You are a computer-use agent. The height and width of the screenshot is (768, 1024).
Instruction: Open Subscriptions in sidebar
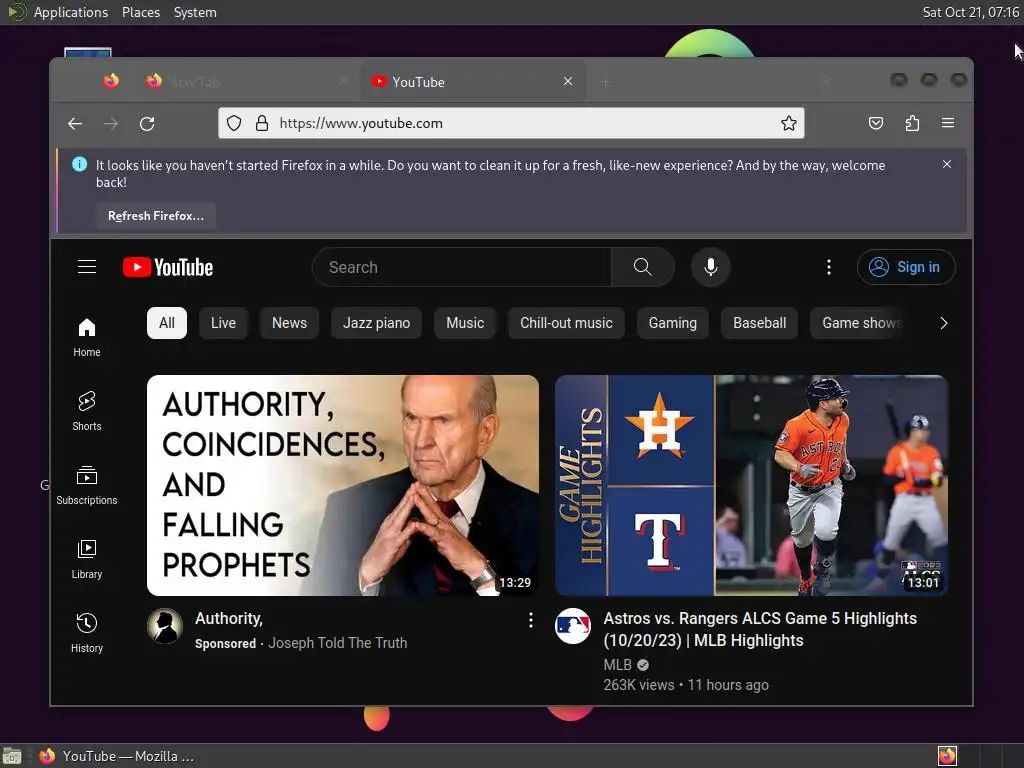click(87, 485)
